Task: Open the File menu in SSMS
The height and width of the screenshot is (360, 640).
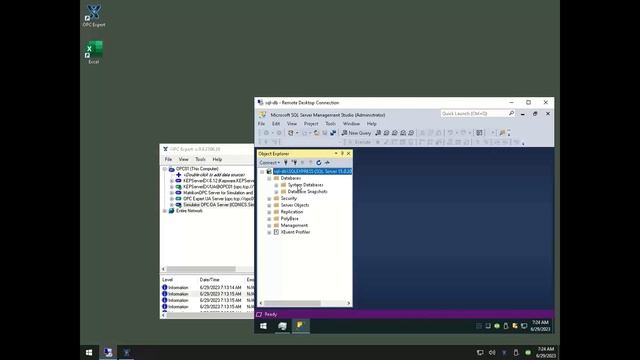Action: point(261,124)
